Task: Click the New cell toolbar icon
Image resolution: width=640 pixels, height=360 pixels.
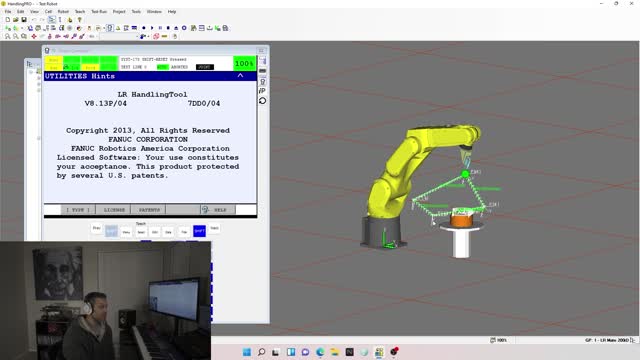Action: tap(7, 20)
